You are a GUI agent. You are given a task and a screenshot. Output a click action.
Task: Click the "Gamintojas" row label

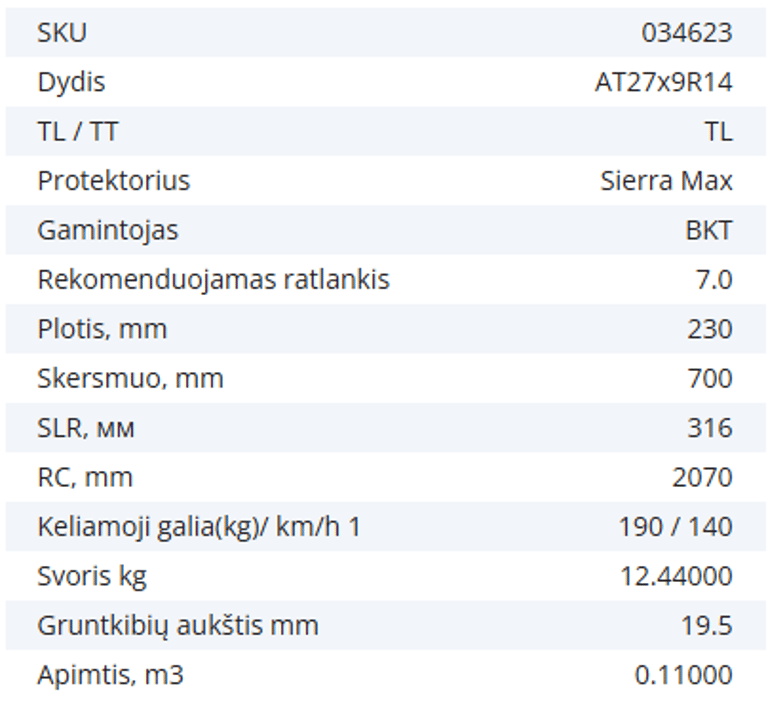(107, 230)
